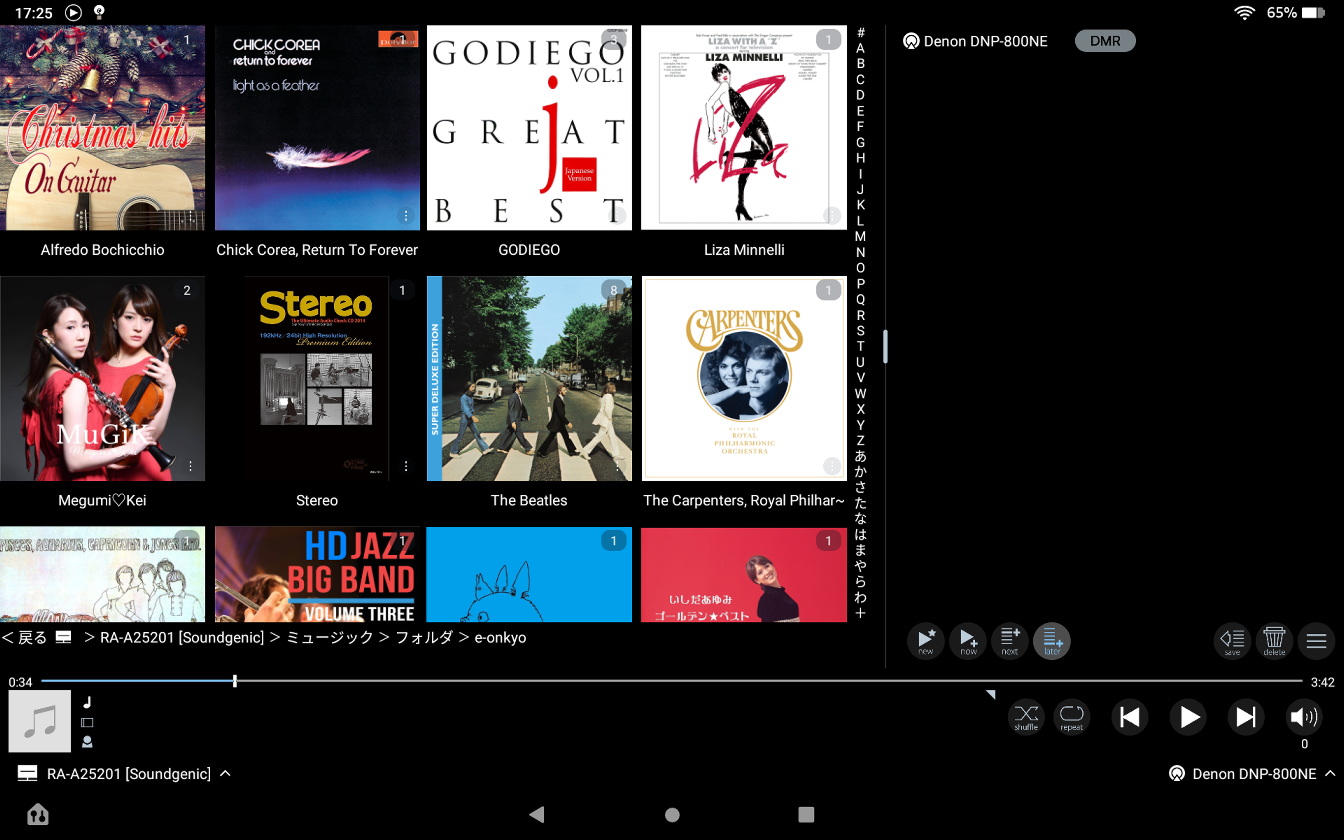This screenshot has height=840, width=1344.
Task: Click the 'now' add-to-queue icon
Action: [968, 641]
